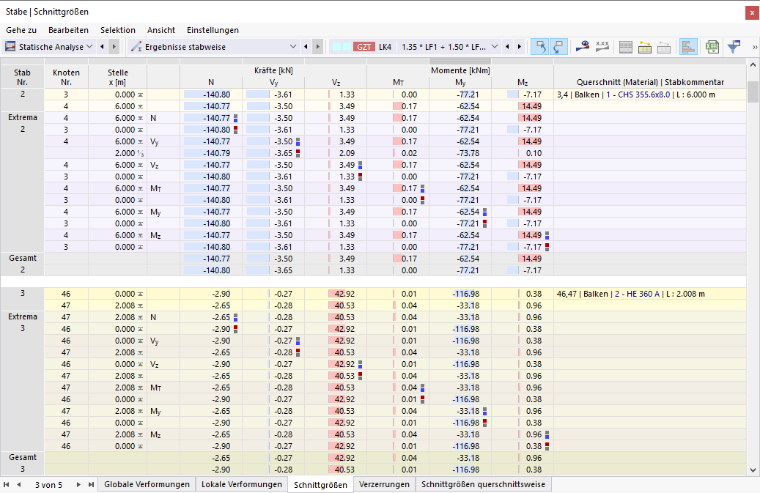760x493 pixels.
Task: Expand the Ergebnisse stabweise dropdown
Action: pyautogui.click(x=213, y=47)
